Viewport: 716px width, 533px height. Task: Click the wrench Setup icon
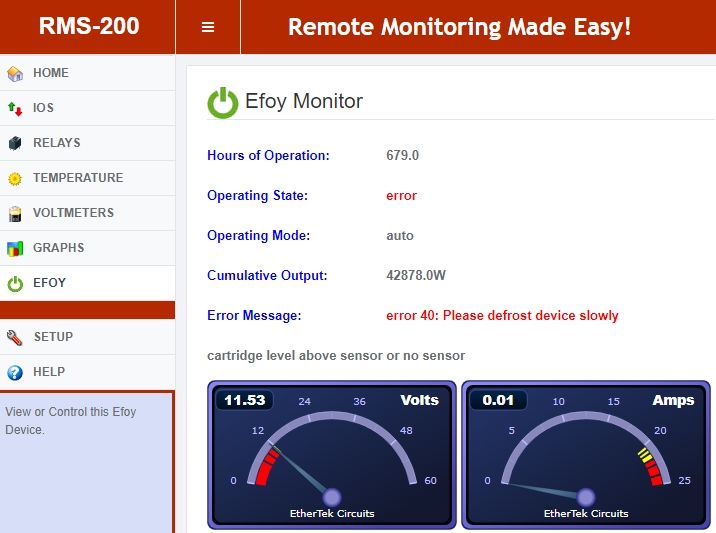15,337
